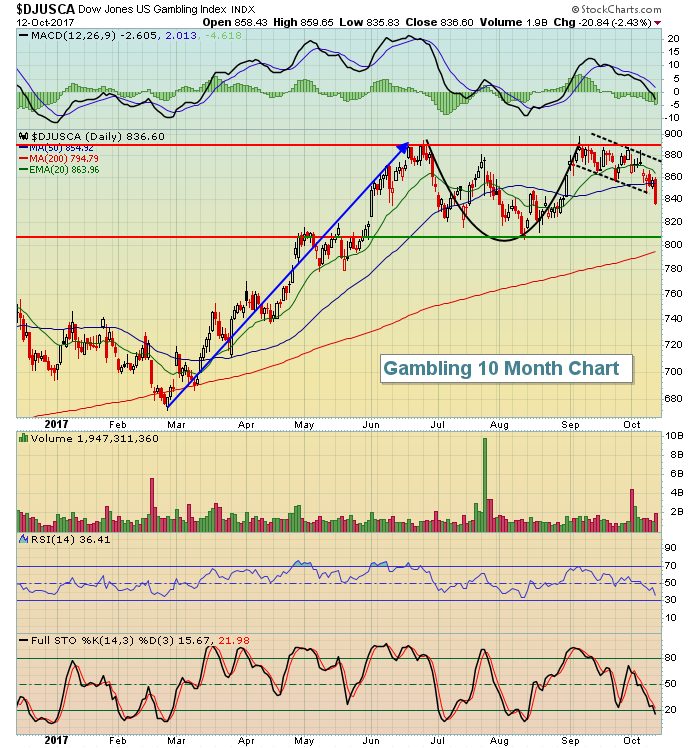This screenshot has width=700, height=748.
Task: Click the $DJUSCA (Daily) 836.60 legend
Action: pos(98,136)
